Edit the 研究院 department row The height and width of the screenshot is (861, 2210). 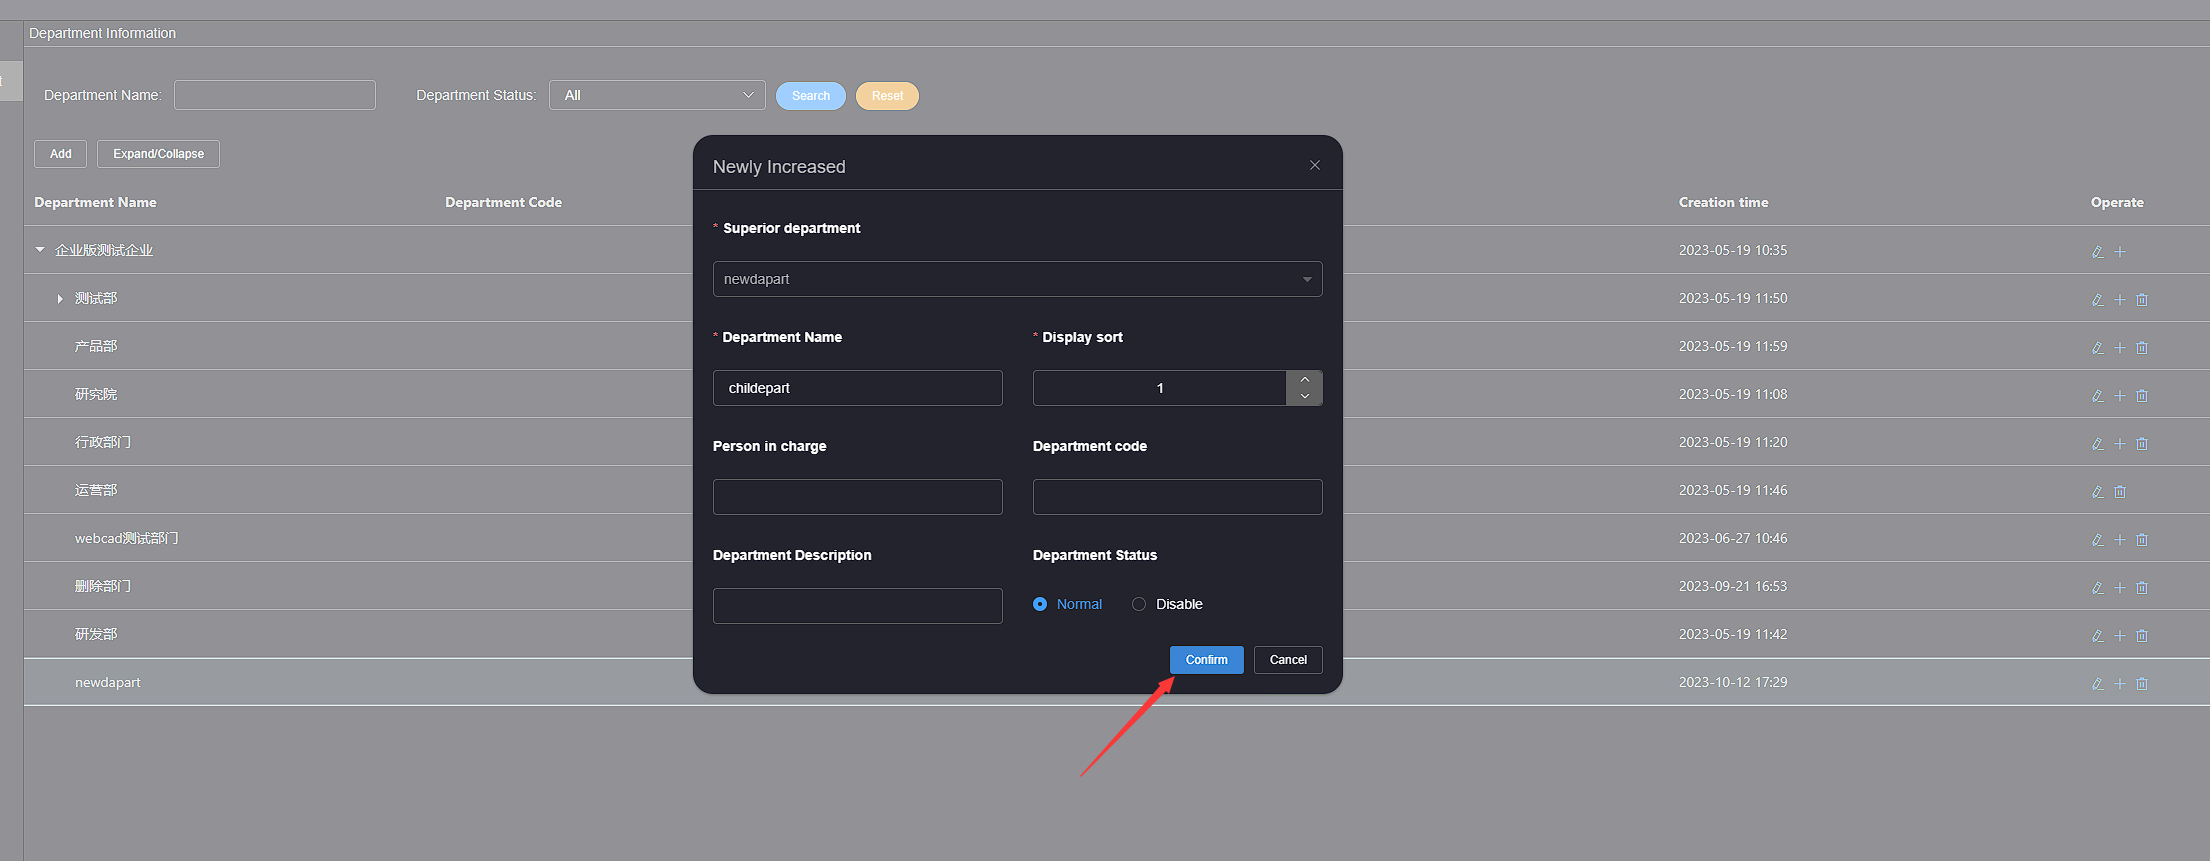point(2097,396)
